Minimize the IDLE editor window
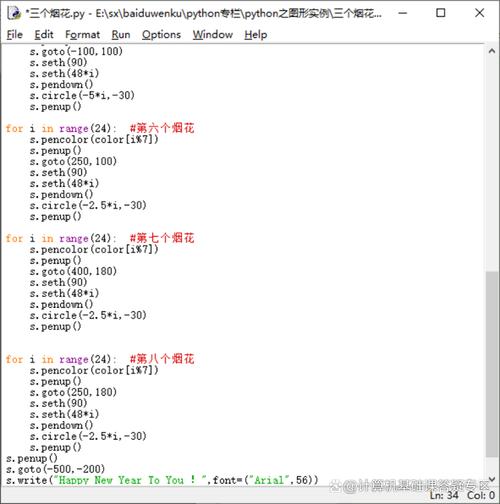Image resolution: width=500 pixels, height=504 pixels. point(403,13)
